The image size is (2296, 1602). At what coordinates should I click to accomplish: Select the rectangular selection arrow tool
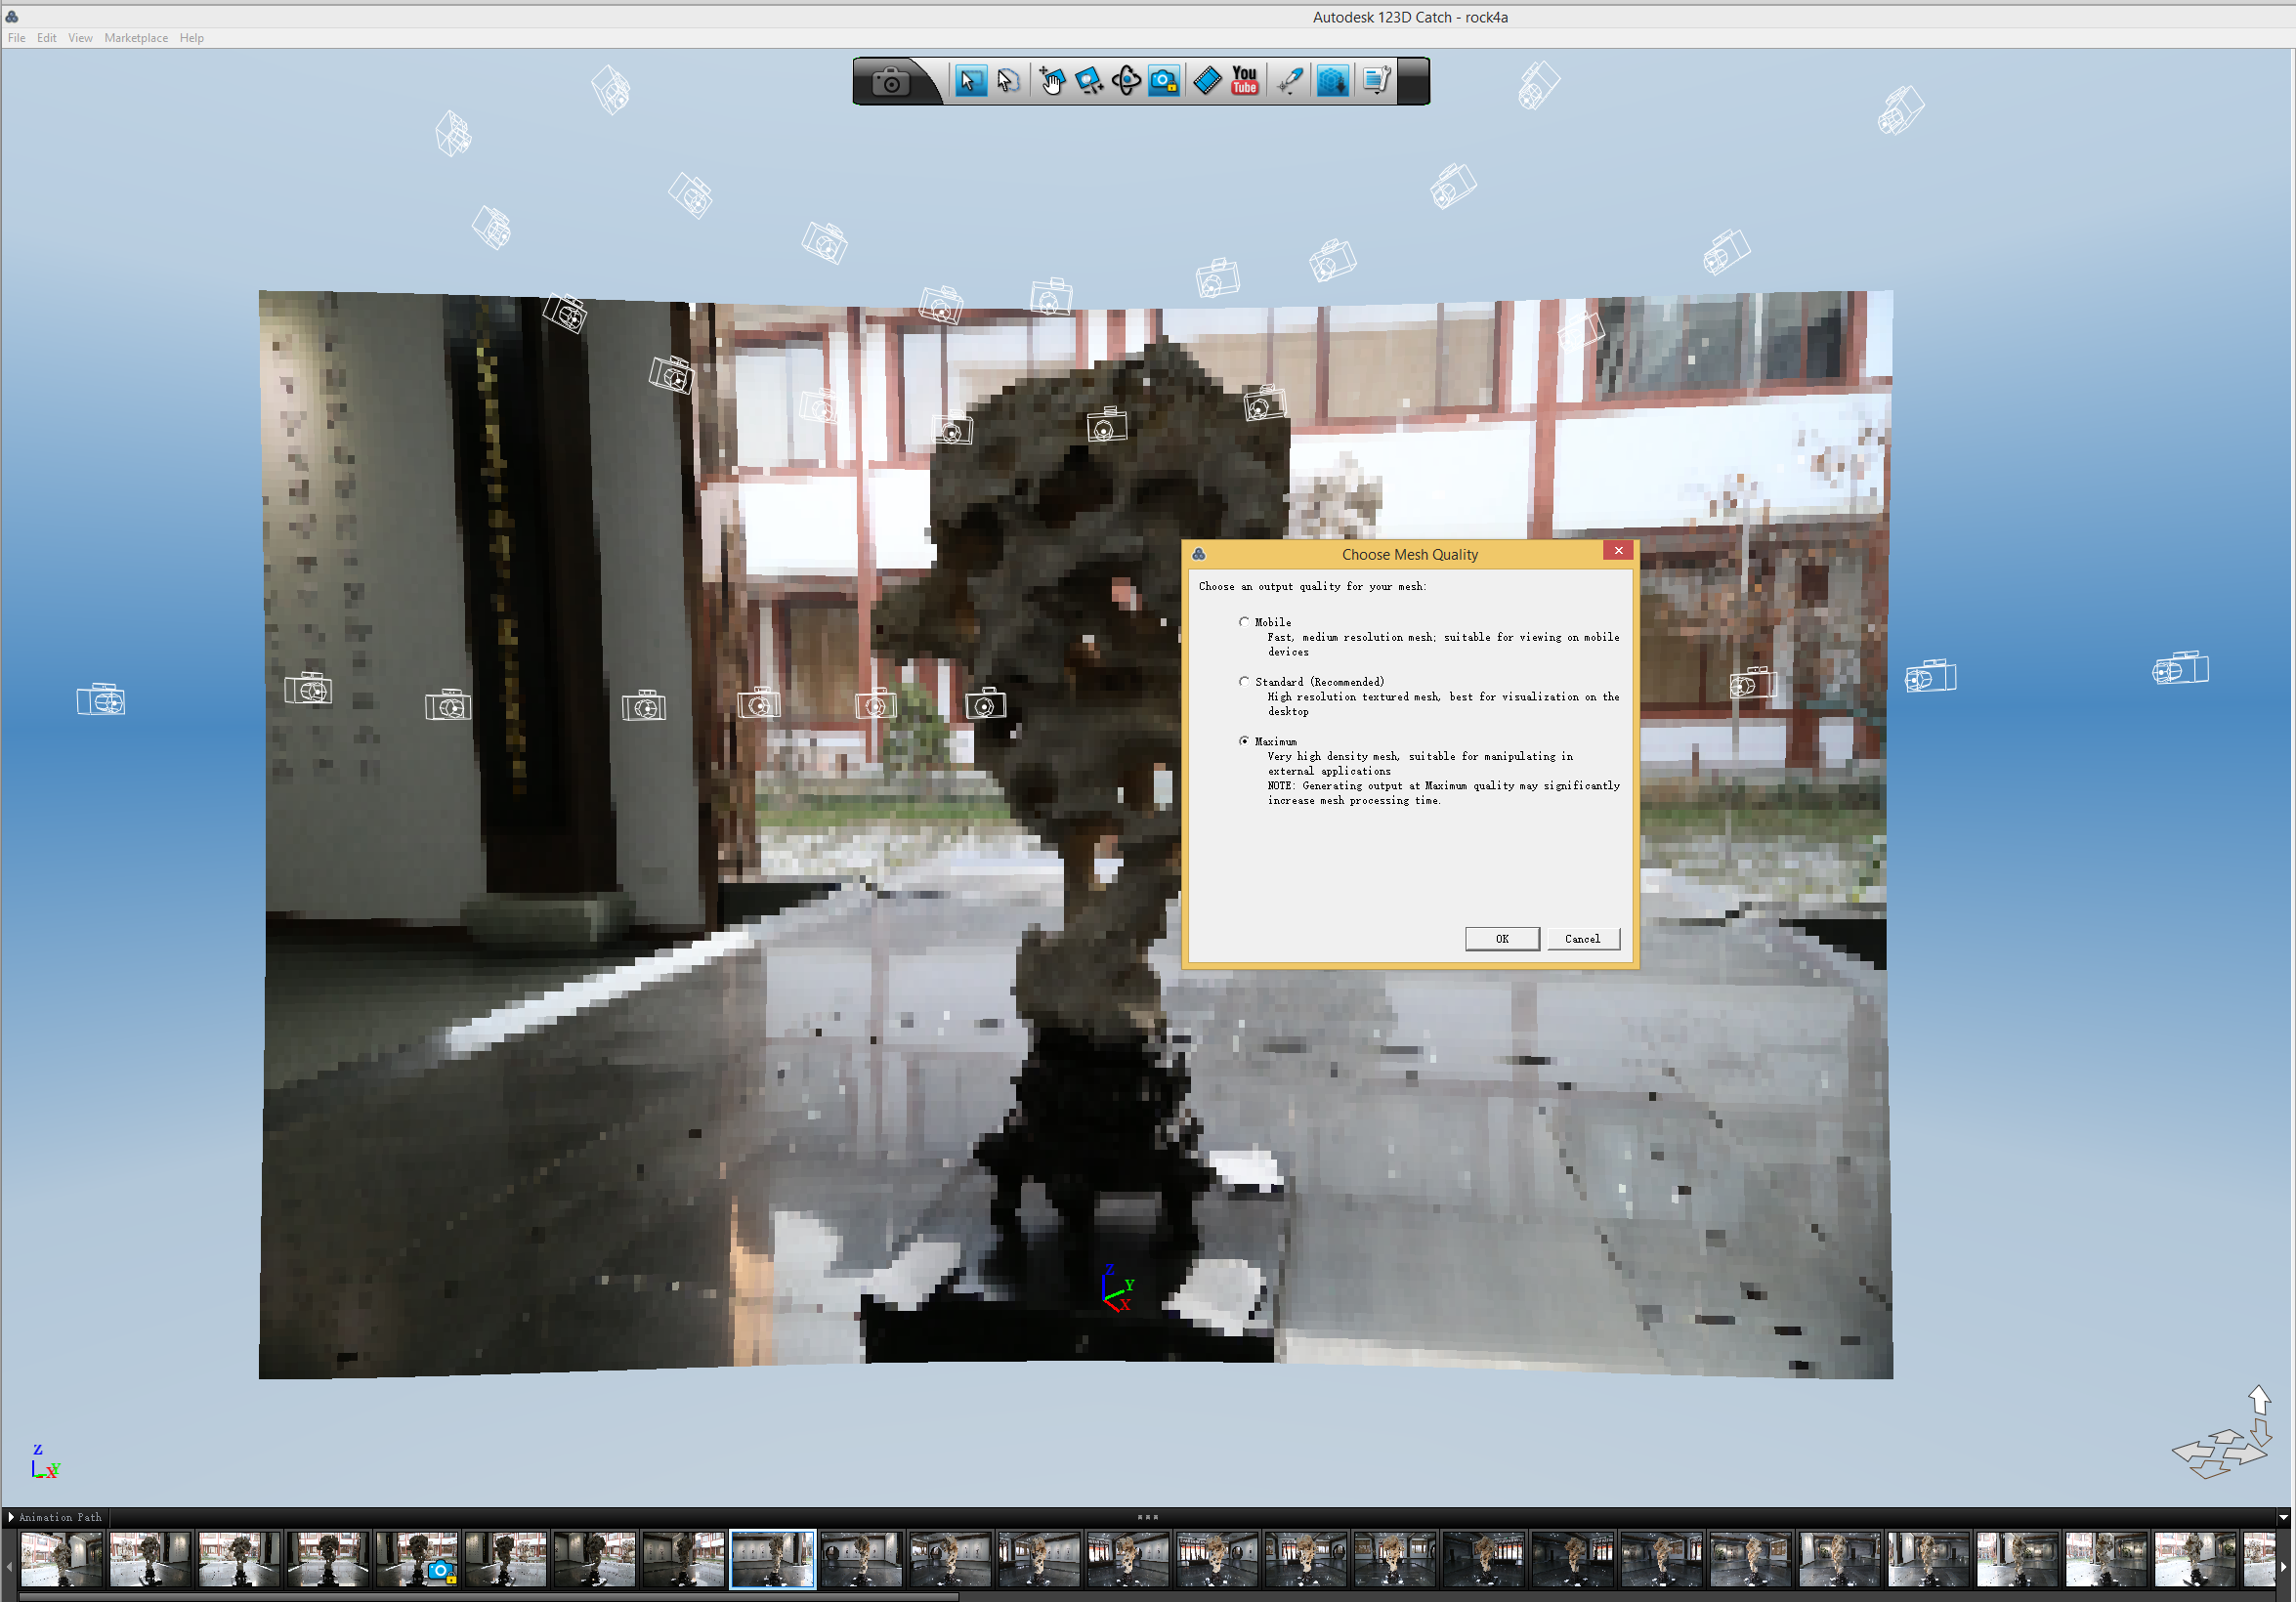click(969, 81)
